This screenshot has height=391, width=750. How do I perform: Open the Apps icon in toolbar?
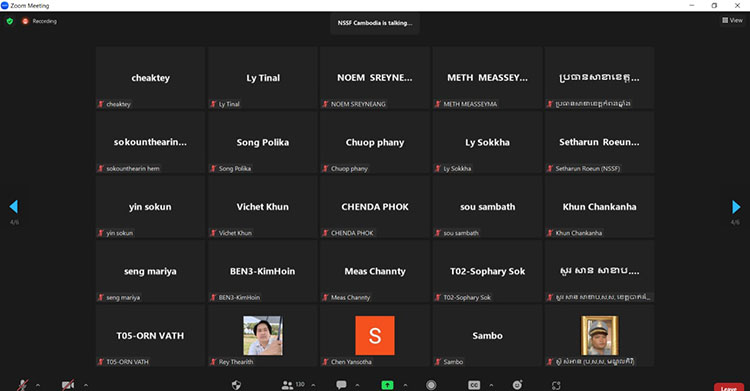pyautogui.click(x=556, y=385)
